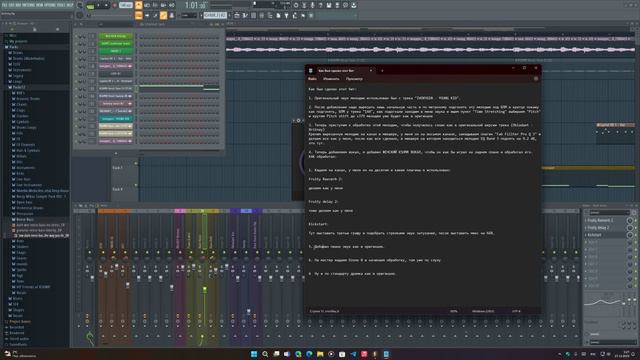Click the red Record button
Image resolution: width=640 pixels, height=360 pixels.
(x=115, y=5)
